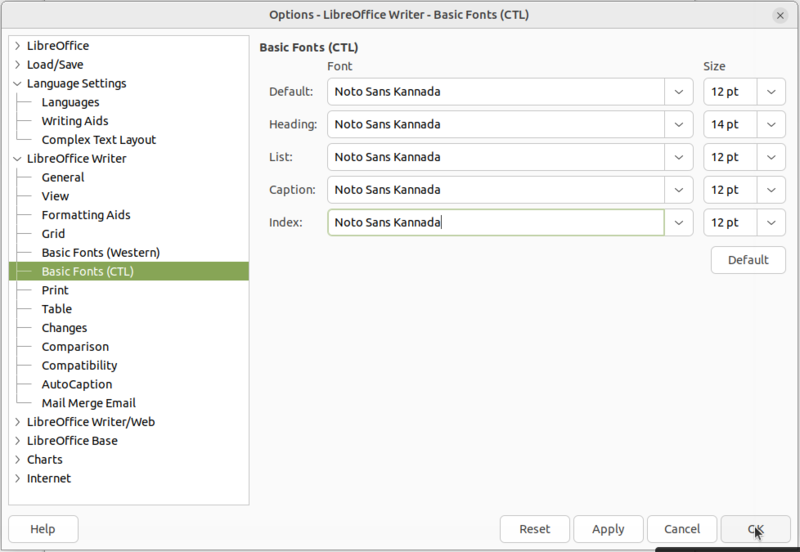
Task: Open the Caption size dropdown arrow
Action: point(771,190)
